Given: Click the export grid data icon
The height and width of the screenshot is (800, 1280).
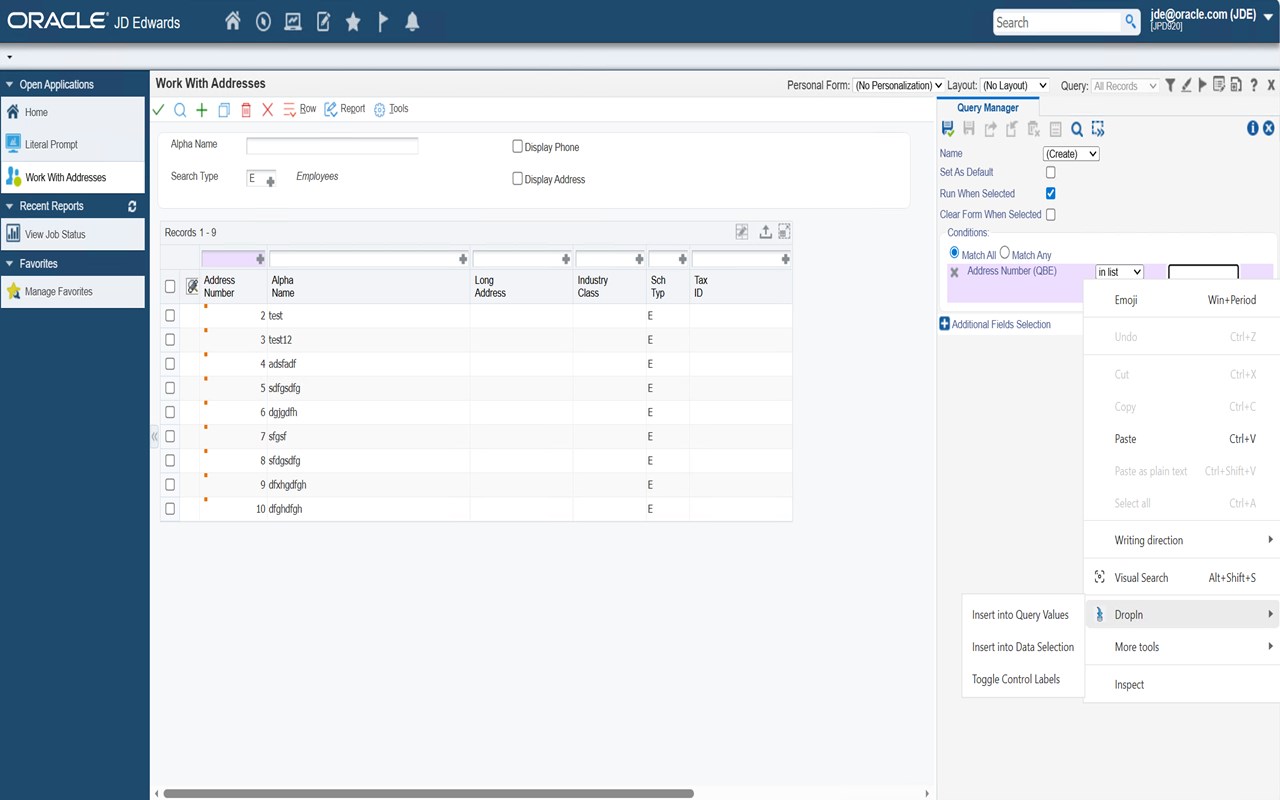Looking at the screenshot, I should (x=765, y=232).
